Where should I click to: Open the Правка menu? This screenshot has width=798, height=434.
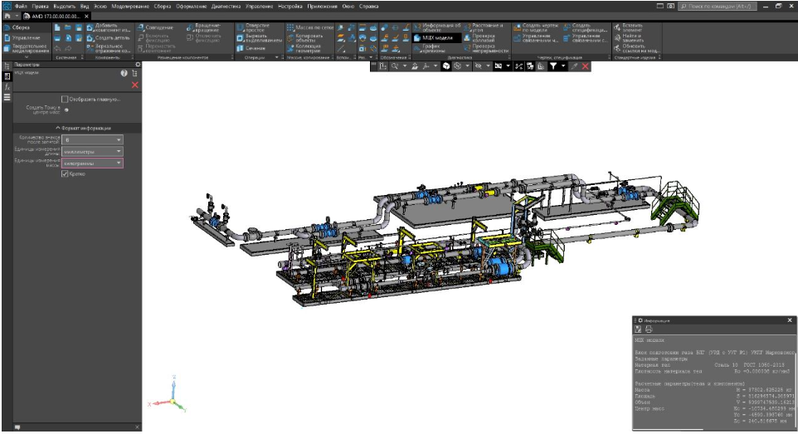click(x=40, y=6)
